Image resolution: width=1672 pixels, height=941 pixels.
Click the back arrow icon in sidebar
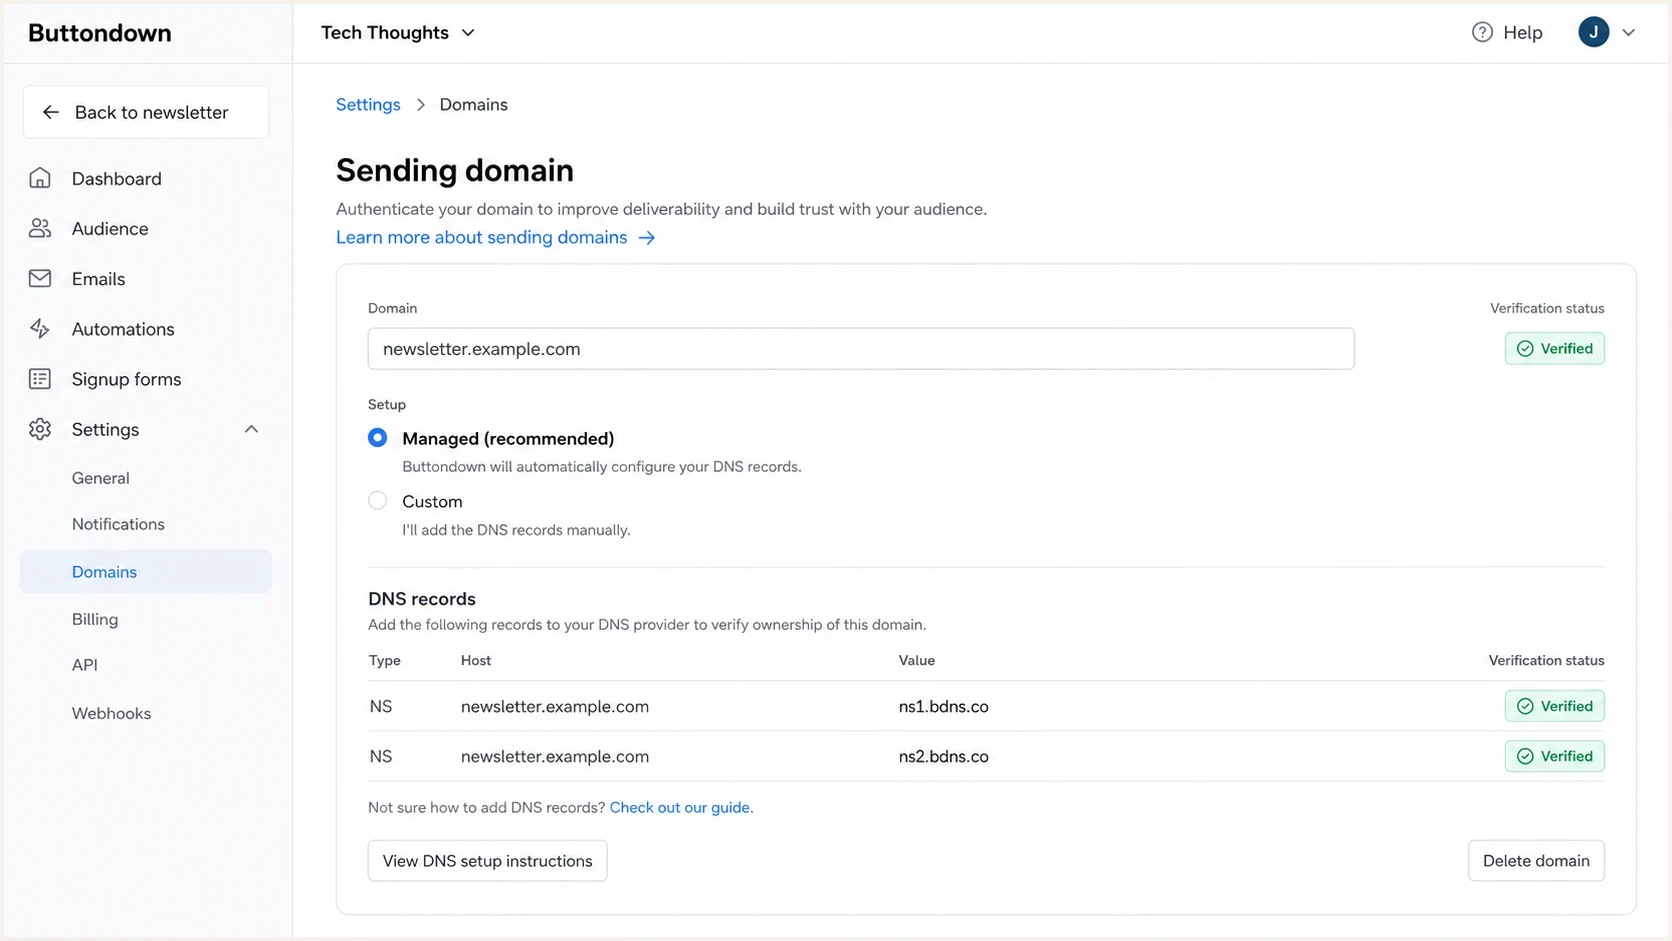tap(50, 112)
